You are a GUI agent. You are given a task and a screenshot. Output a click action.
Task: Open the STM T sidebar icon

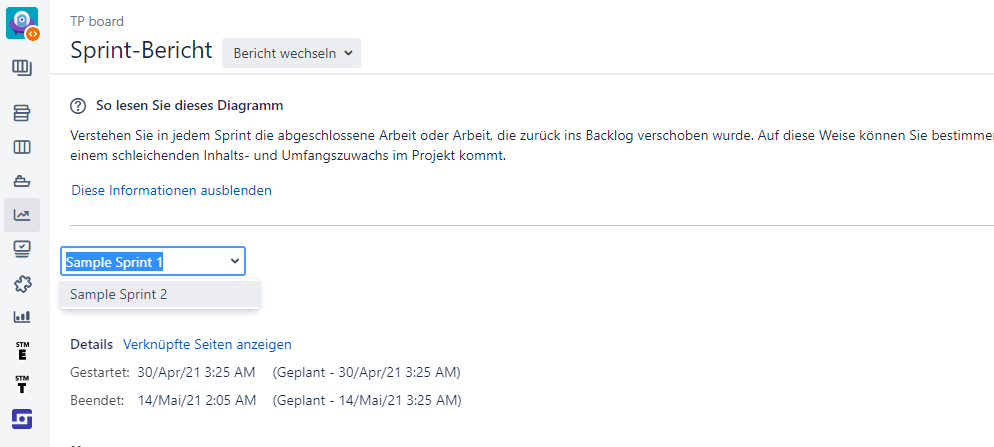click(x=22, y=384)
